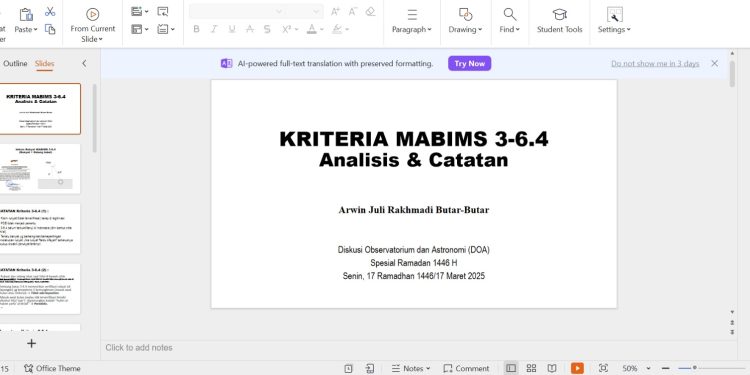
Task: Open Student Tools
Action: click(560, 22)
